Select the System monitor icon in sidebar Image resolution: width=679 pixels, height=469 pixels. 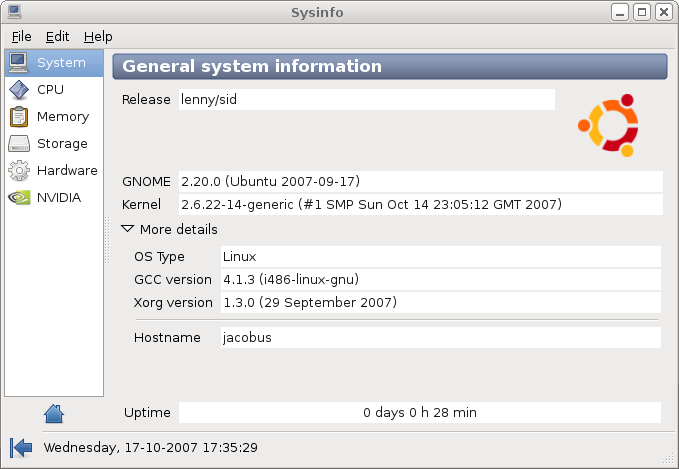tap(19, 63)
